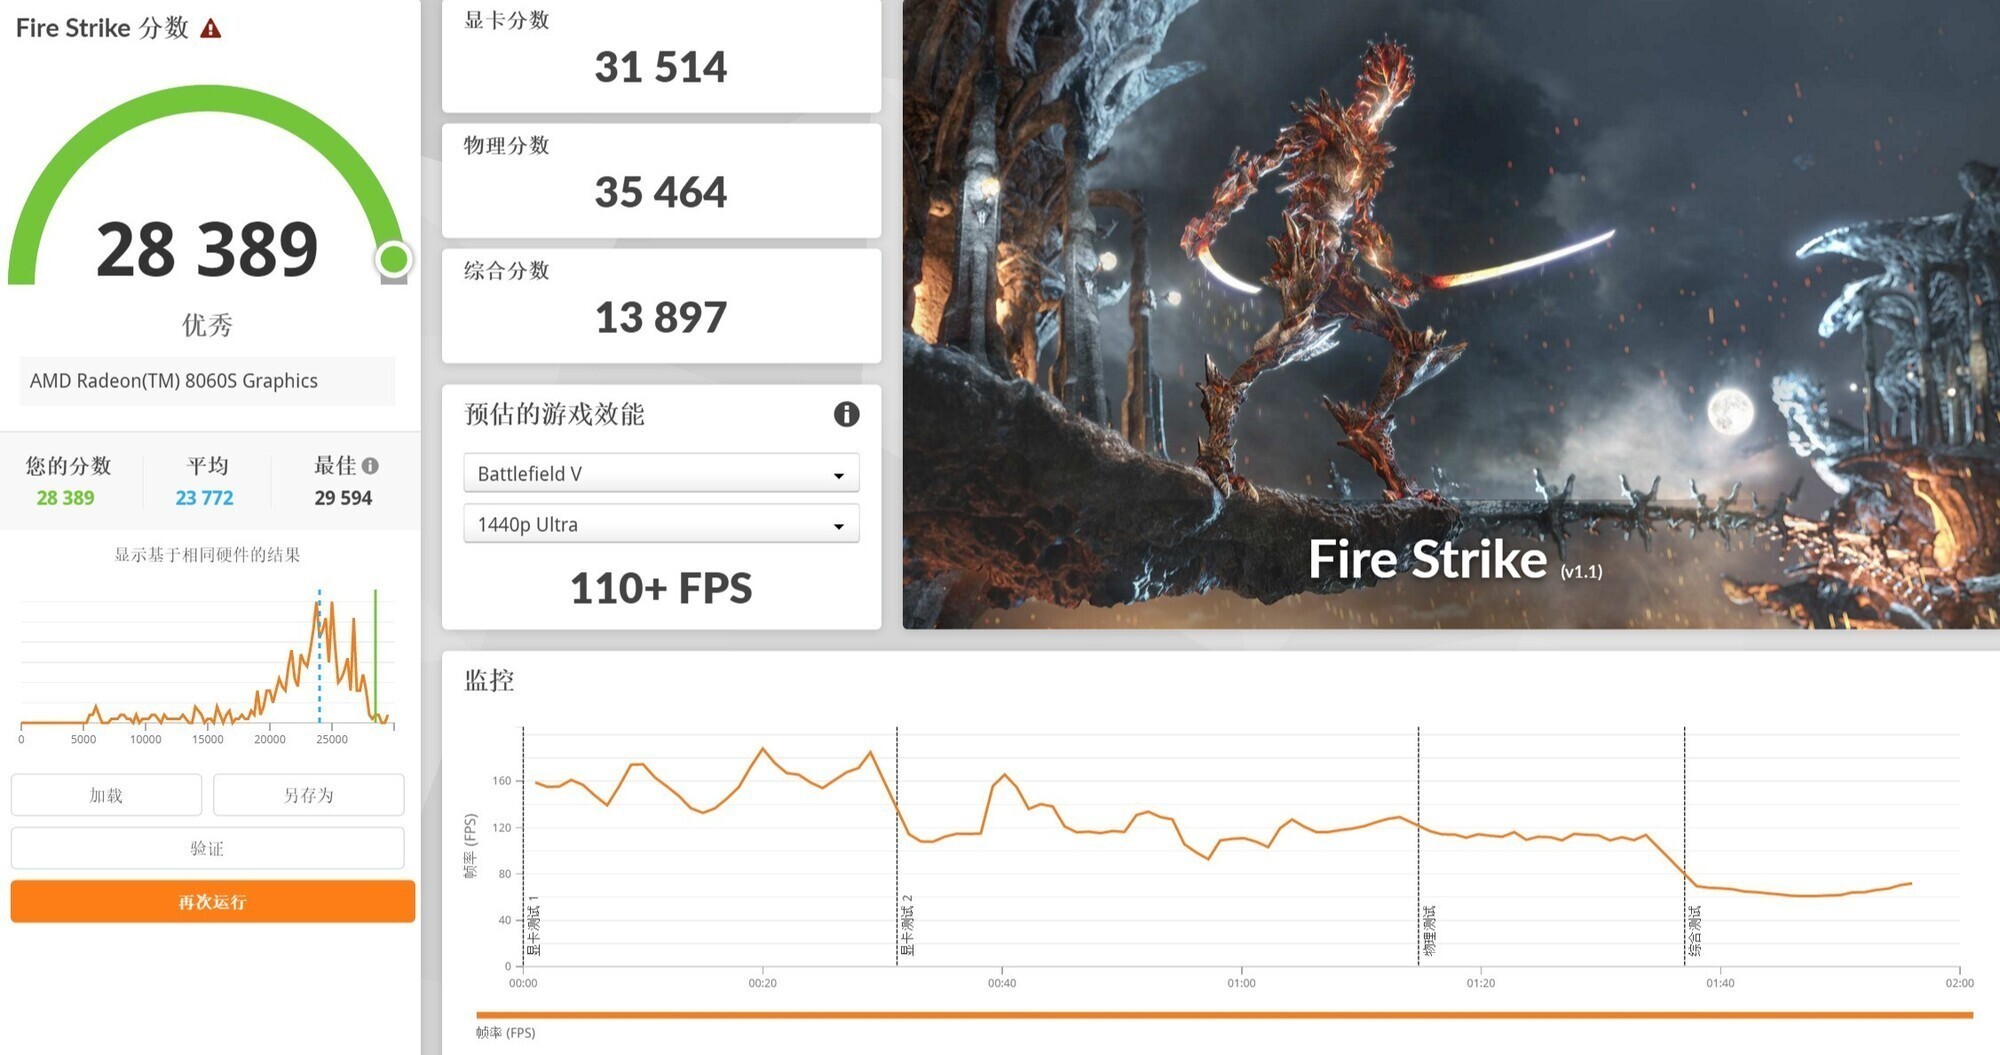
Task: Click the green vertical marker line in the histogram
Action: pyautogui.click(x=375, y=655)
